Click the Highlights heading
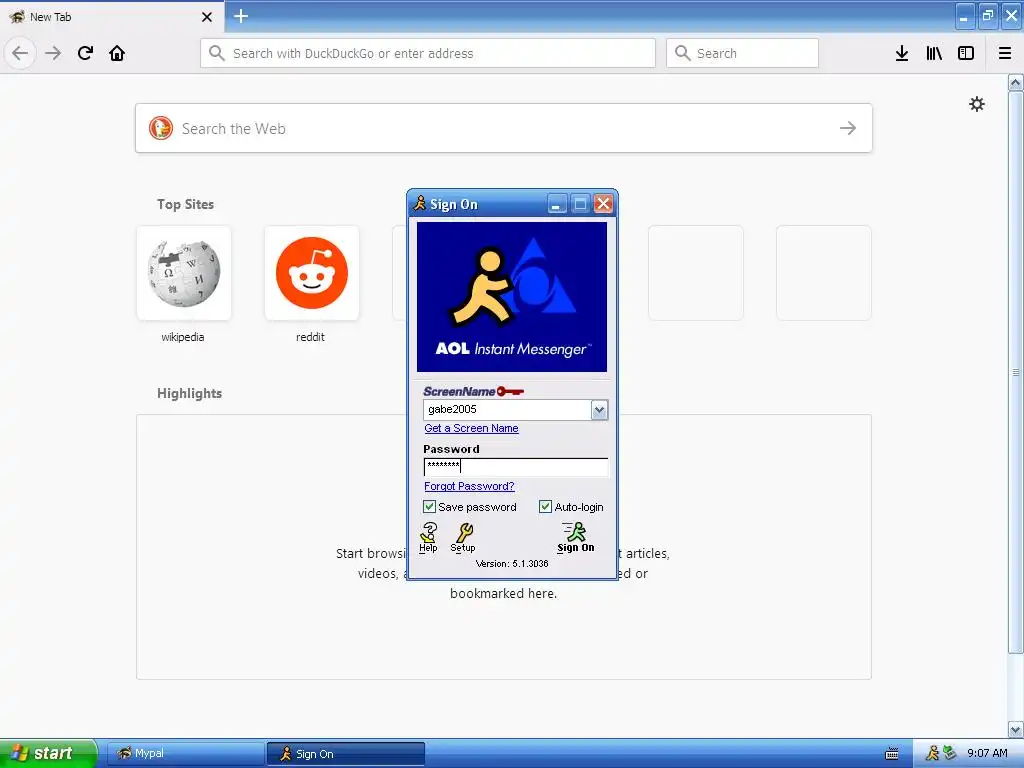This screenshot has width=1024, height=768. [189, 393]
